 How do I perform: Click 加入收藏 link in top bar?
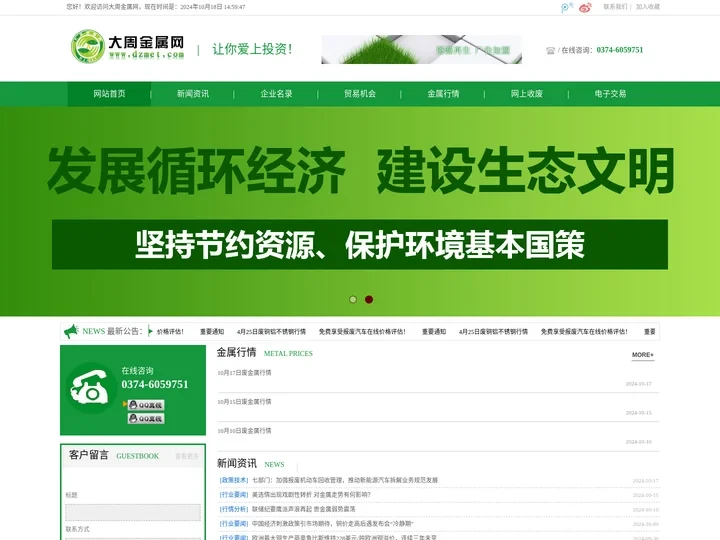648,7
